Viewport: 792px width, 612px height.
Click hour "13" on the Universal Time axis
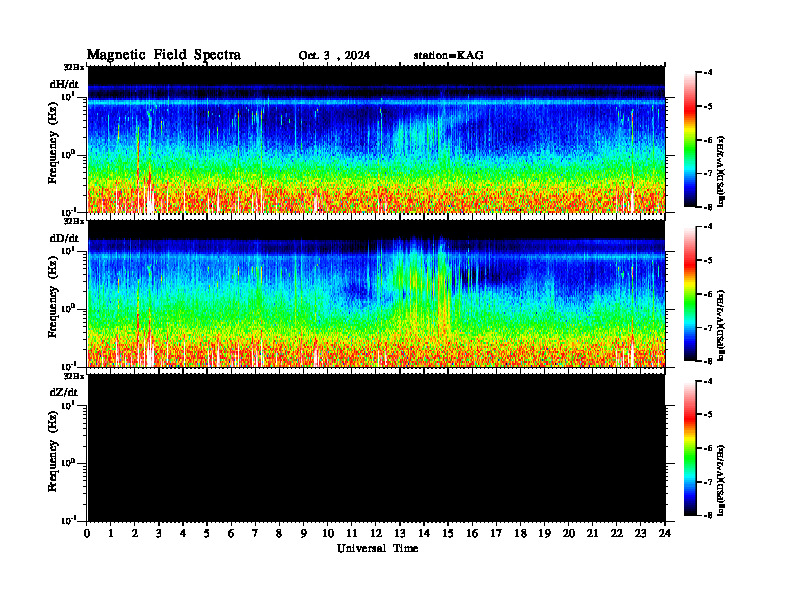pyautogui.click(x=400, y=533)
